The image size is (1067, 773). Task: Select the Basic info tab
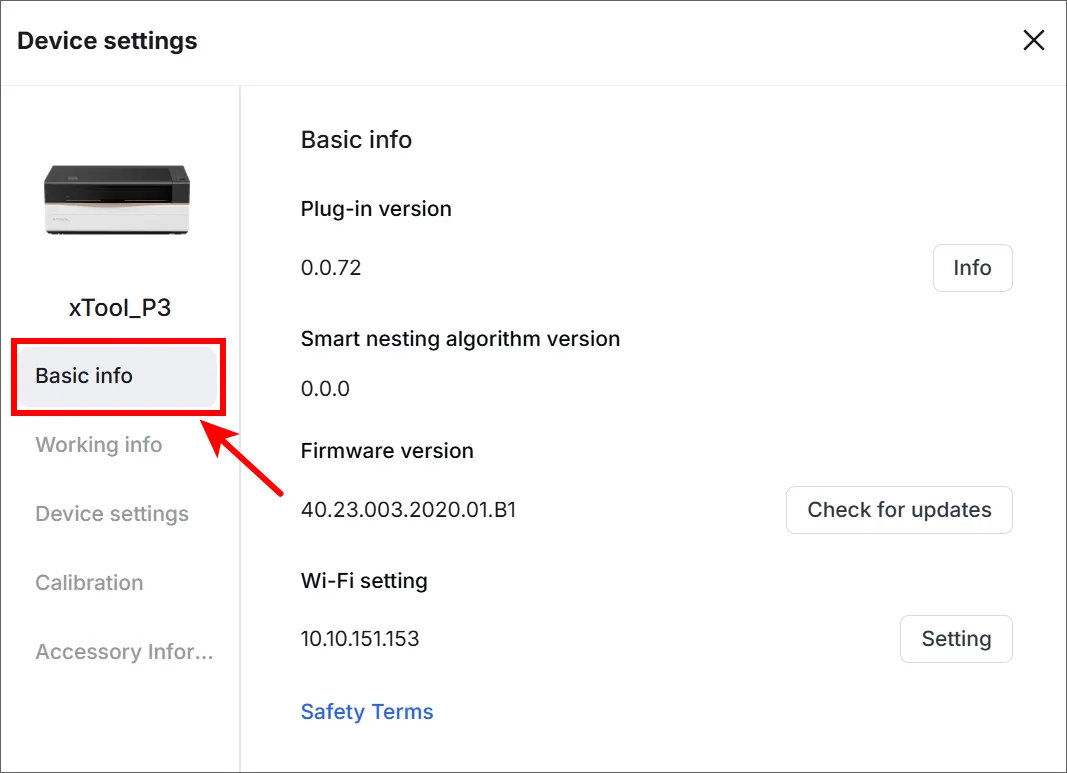pyautogui.click(x=118, y=376)
